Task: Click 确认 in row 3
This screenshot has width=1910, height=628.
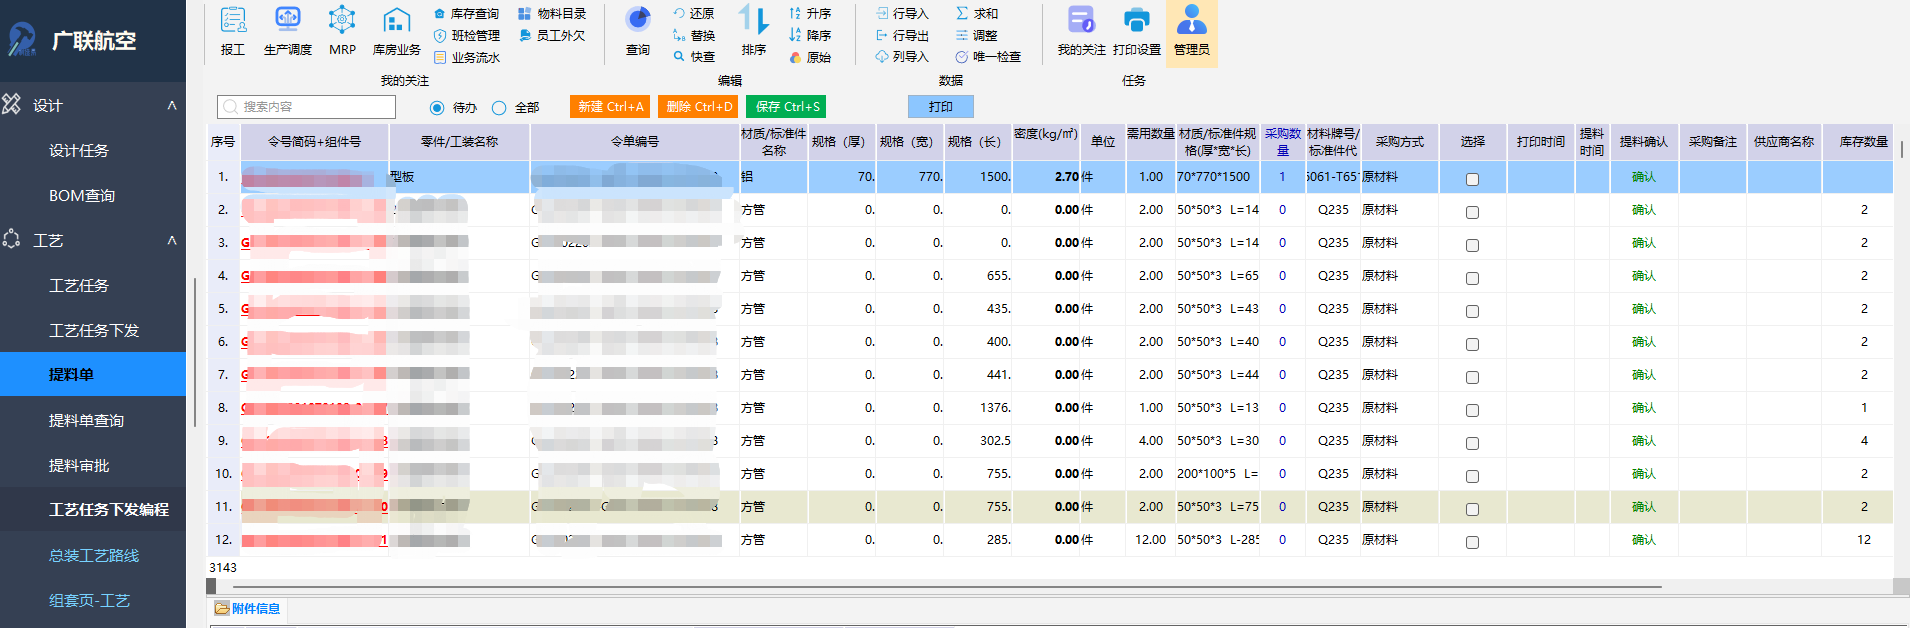Action: tap(1643, 243)
